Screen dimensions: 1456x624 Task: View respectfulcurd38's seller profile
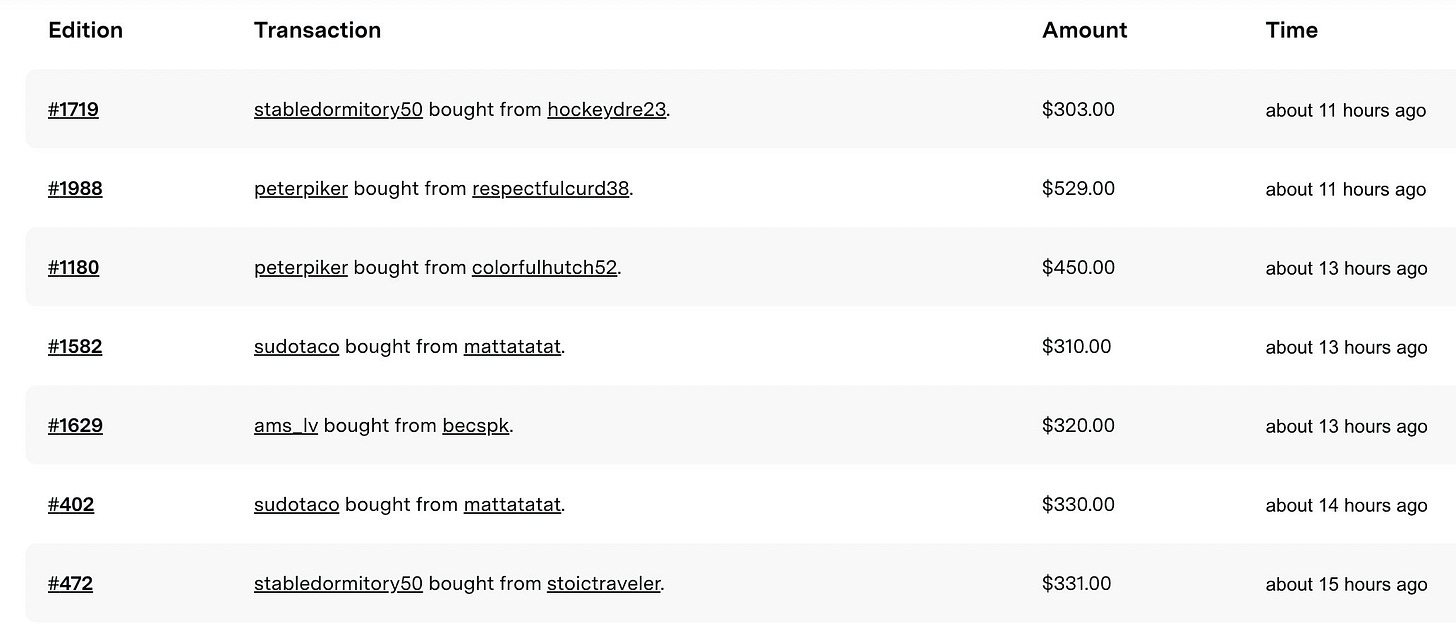pos(550,189)
